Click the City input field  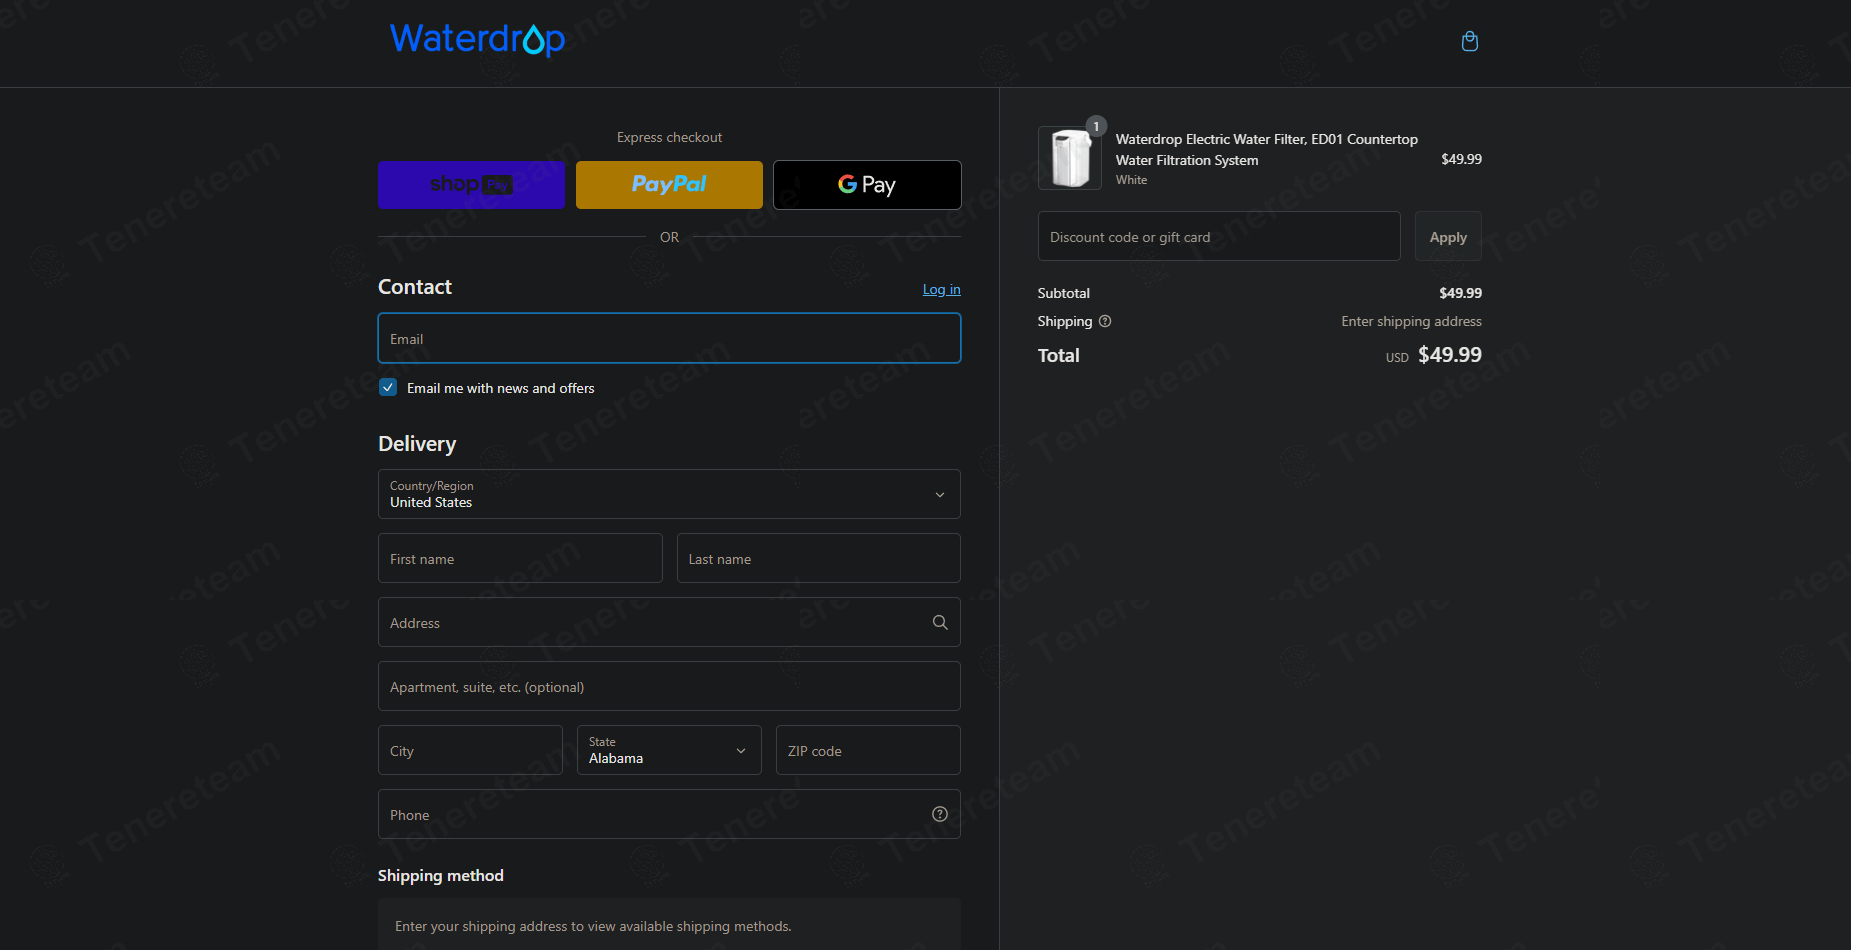470,750
